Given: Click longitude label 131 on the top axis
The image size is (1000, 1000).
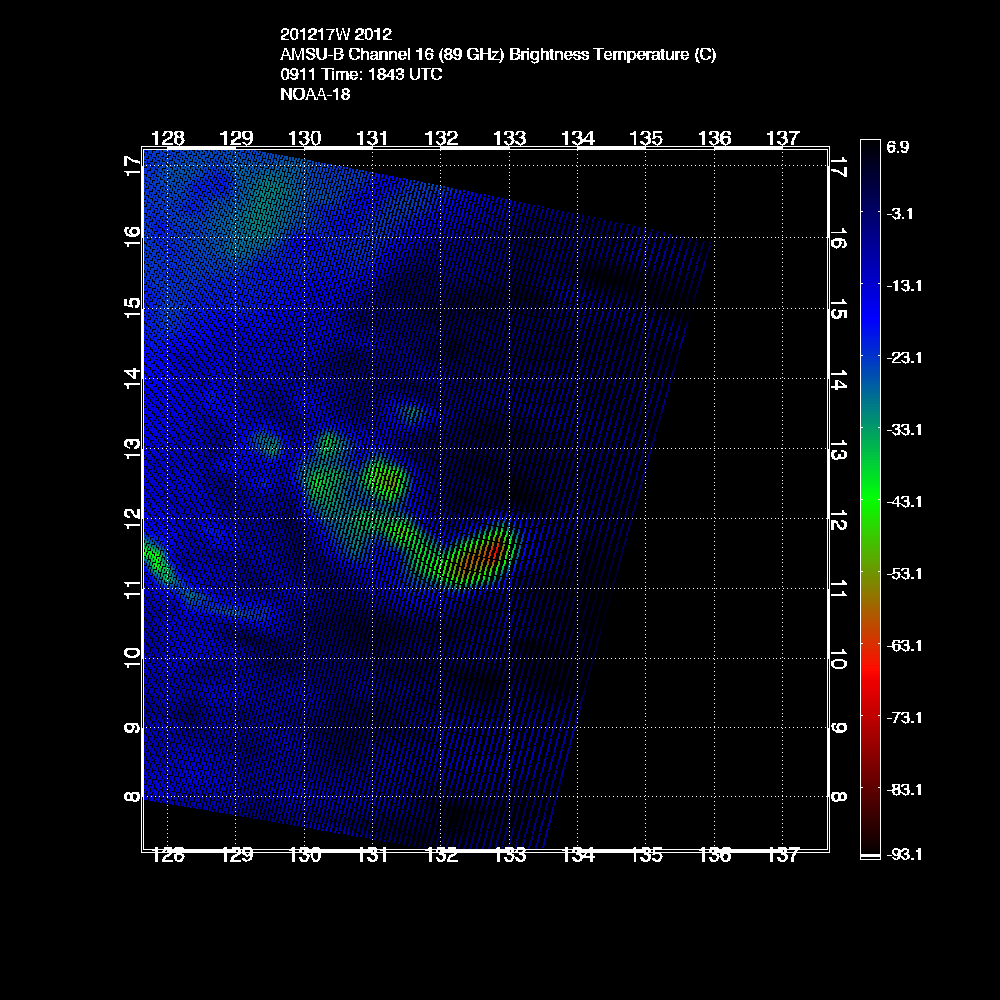Looking at the screenshot, I should (x=372, y=138).
